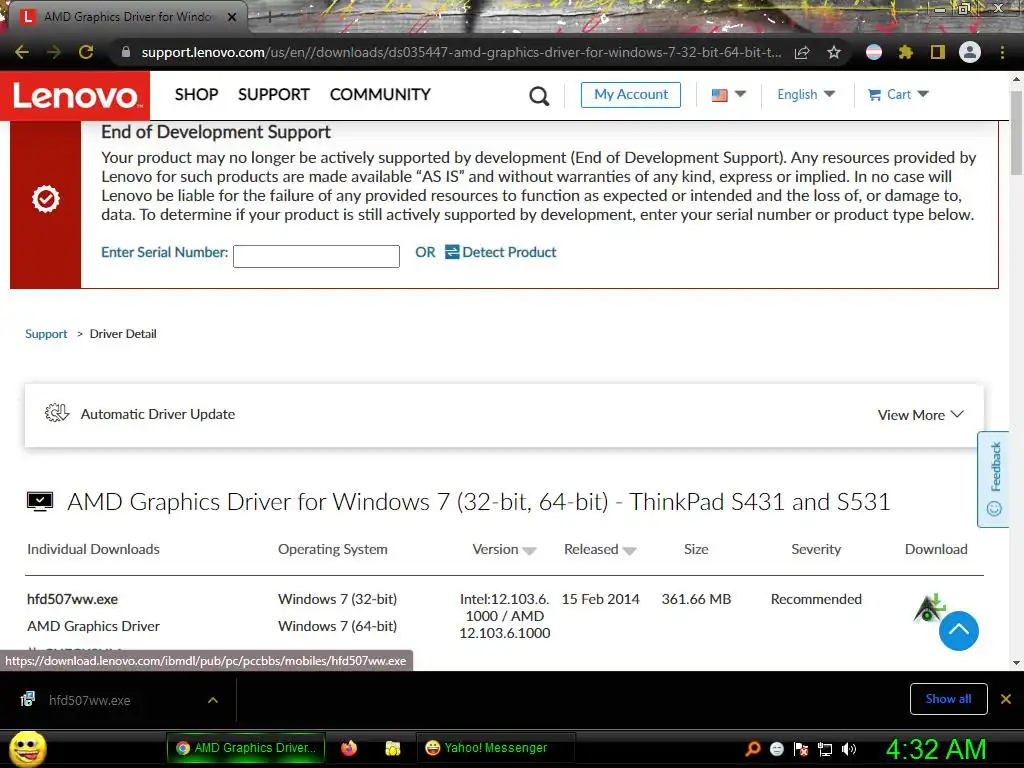This screenshot has width=1024, height=768.
Task: Open a new browser tab
Action: 269,17
